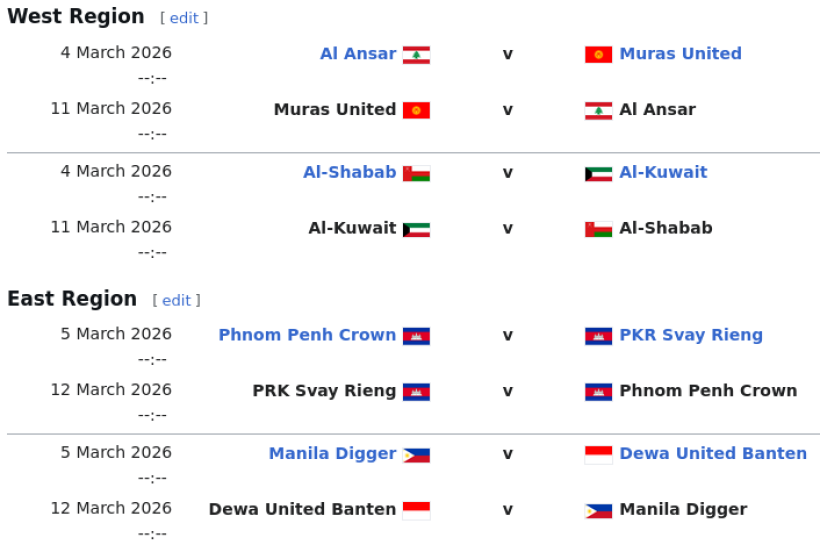Click Kyrgyzstan flag beside Muras United link
Image resolution: width=820 pixels, height=552 pixels.
[x=598, y=55]
